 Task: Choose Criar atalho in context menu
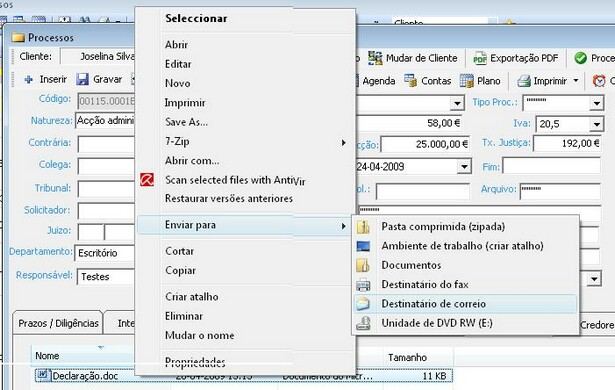pos(192,297)
